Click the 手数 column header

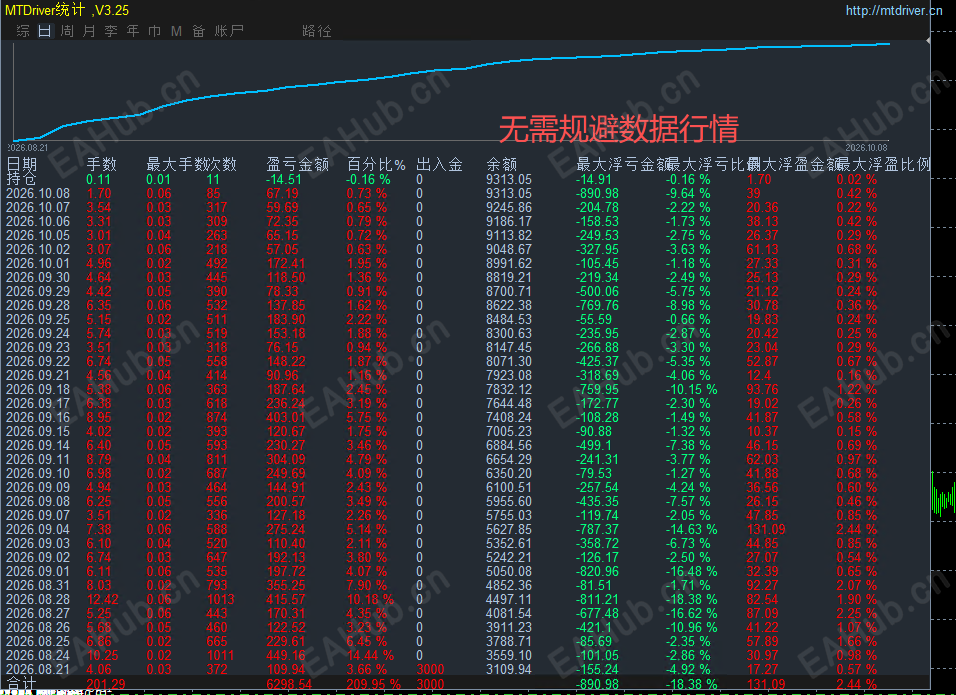click(x=101, y=164)
